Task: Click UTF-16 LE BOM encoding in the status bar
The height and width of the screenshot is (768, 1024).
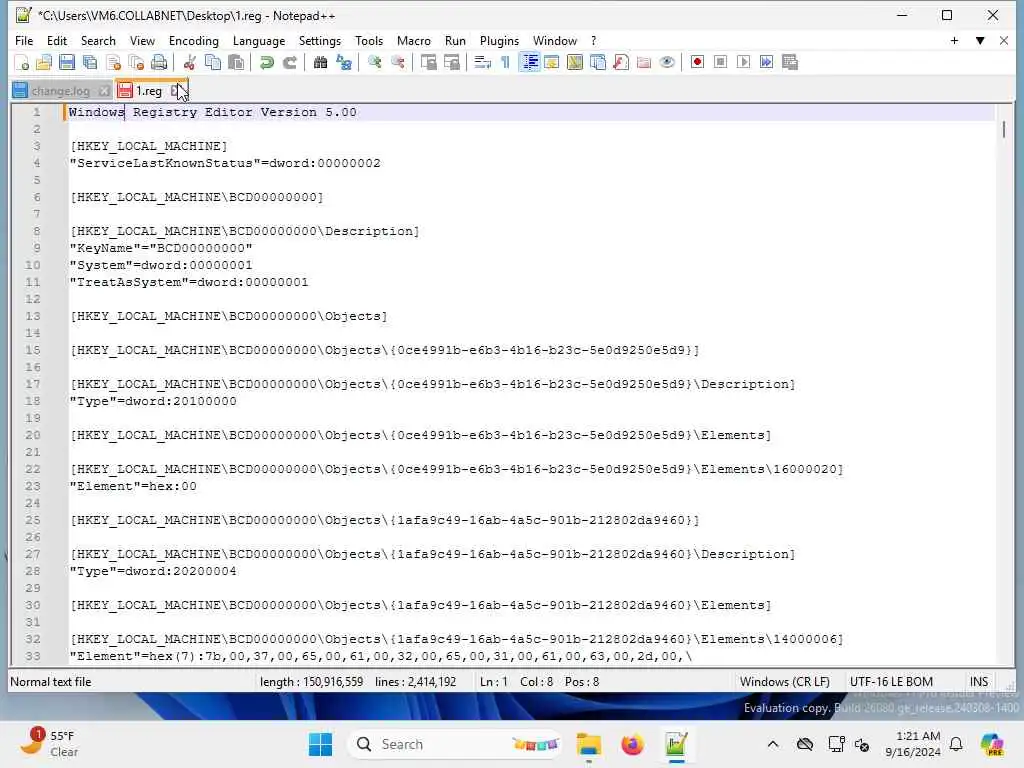Action: point(891,682)
